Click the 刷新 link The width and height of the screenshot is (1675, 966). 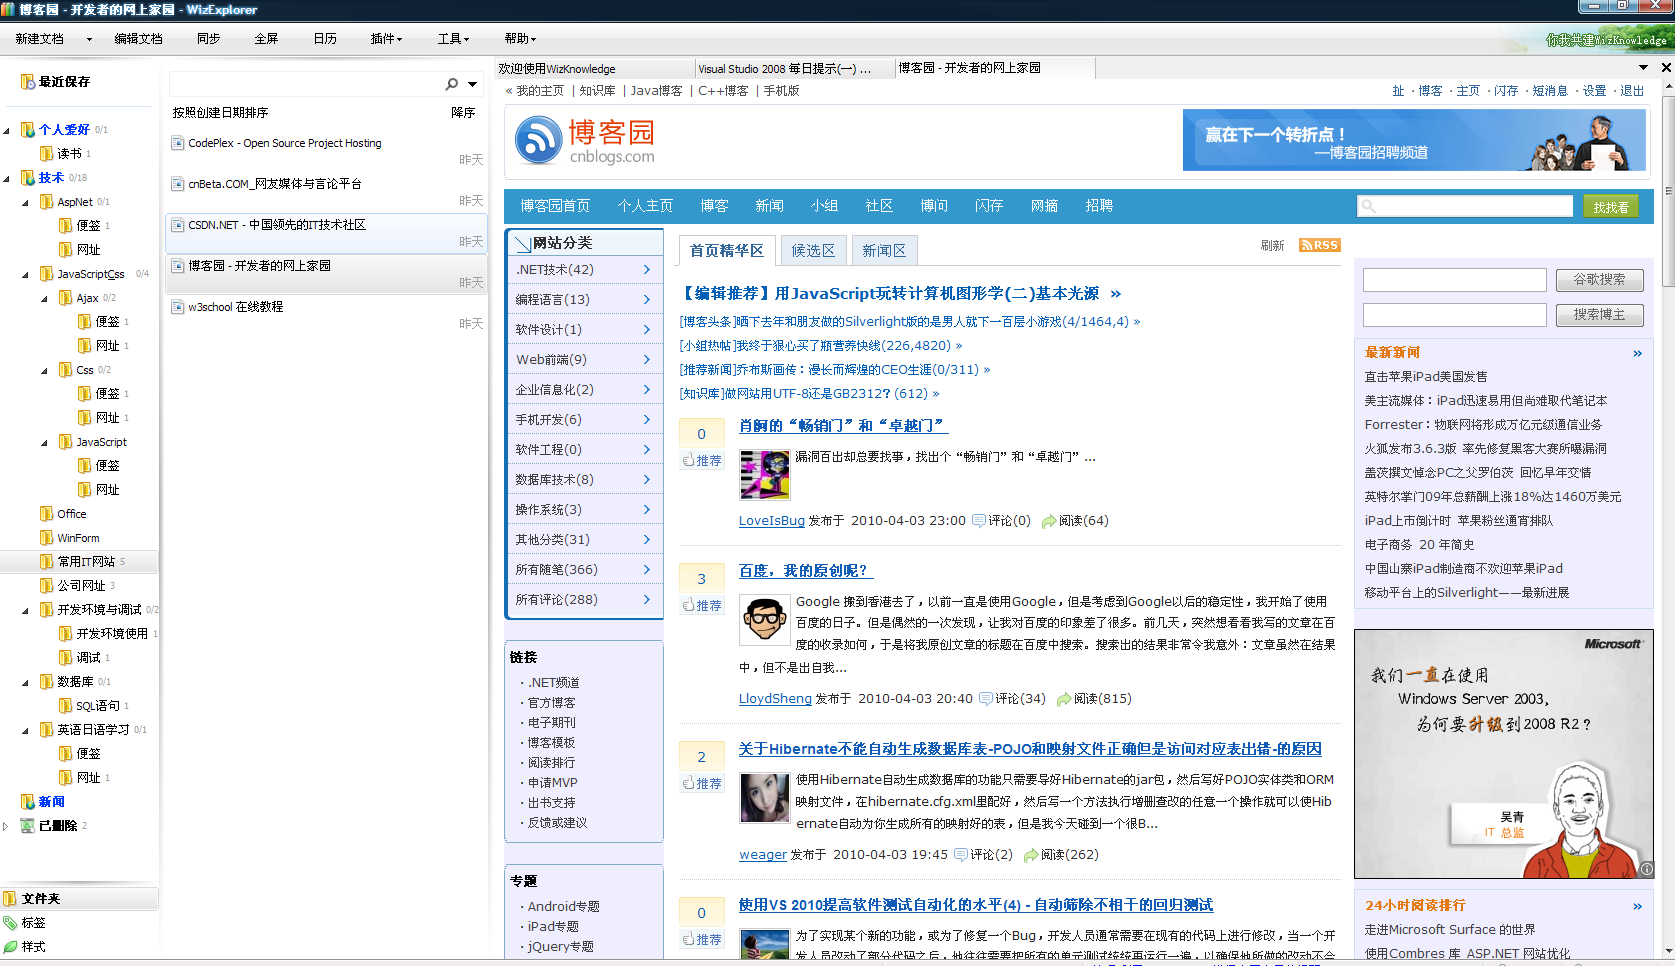pyautogui.click(x=1272, y=245)
